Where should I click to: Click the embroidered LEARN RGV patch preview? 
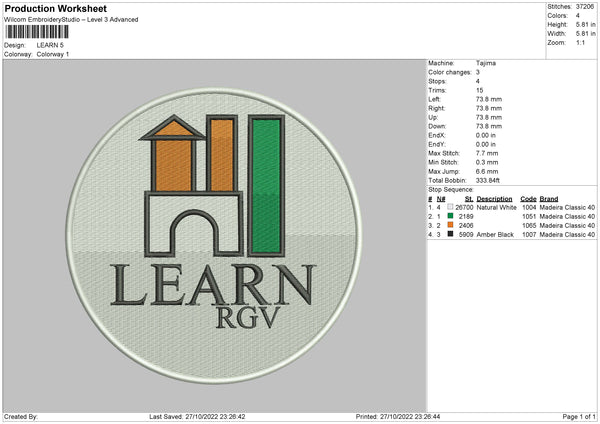(x=214, y=235)
